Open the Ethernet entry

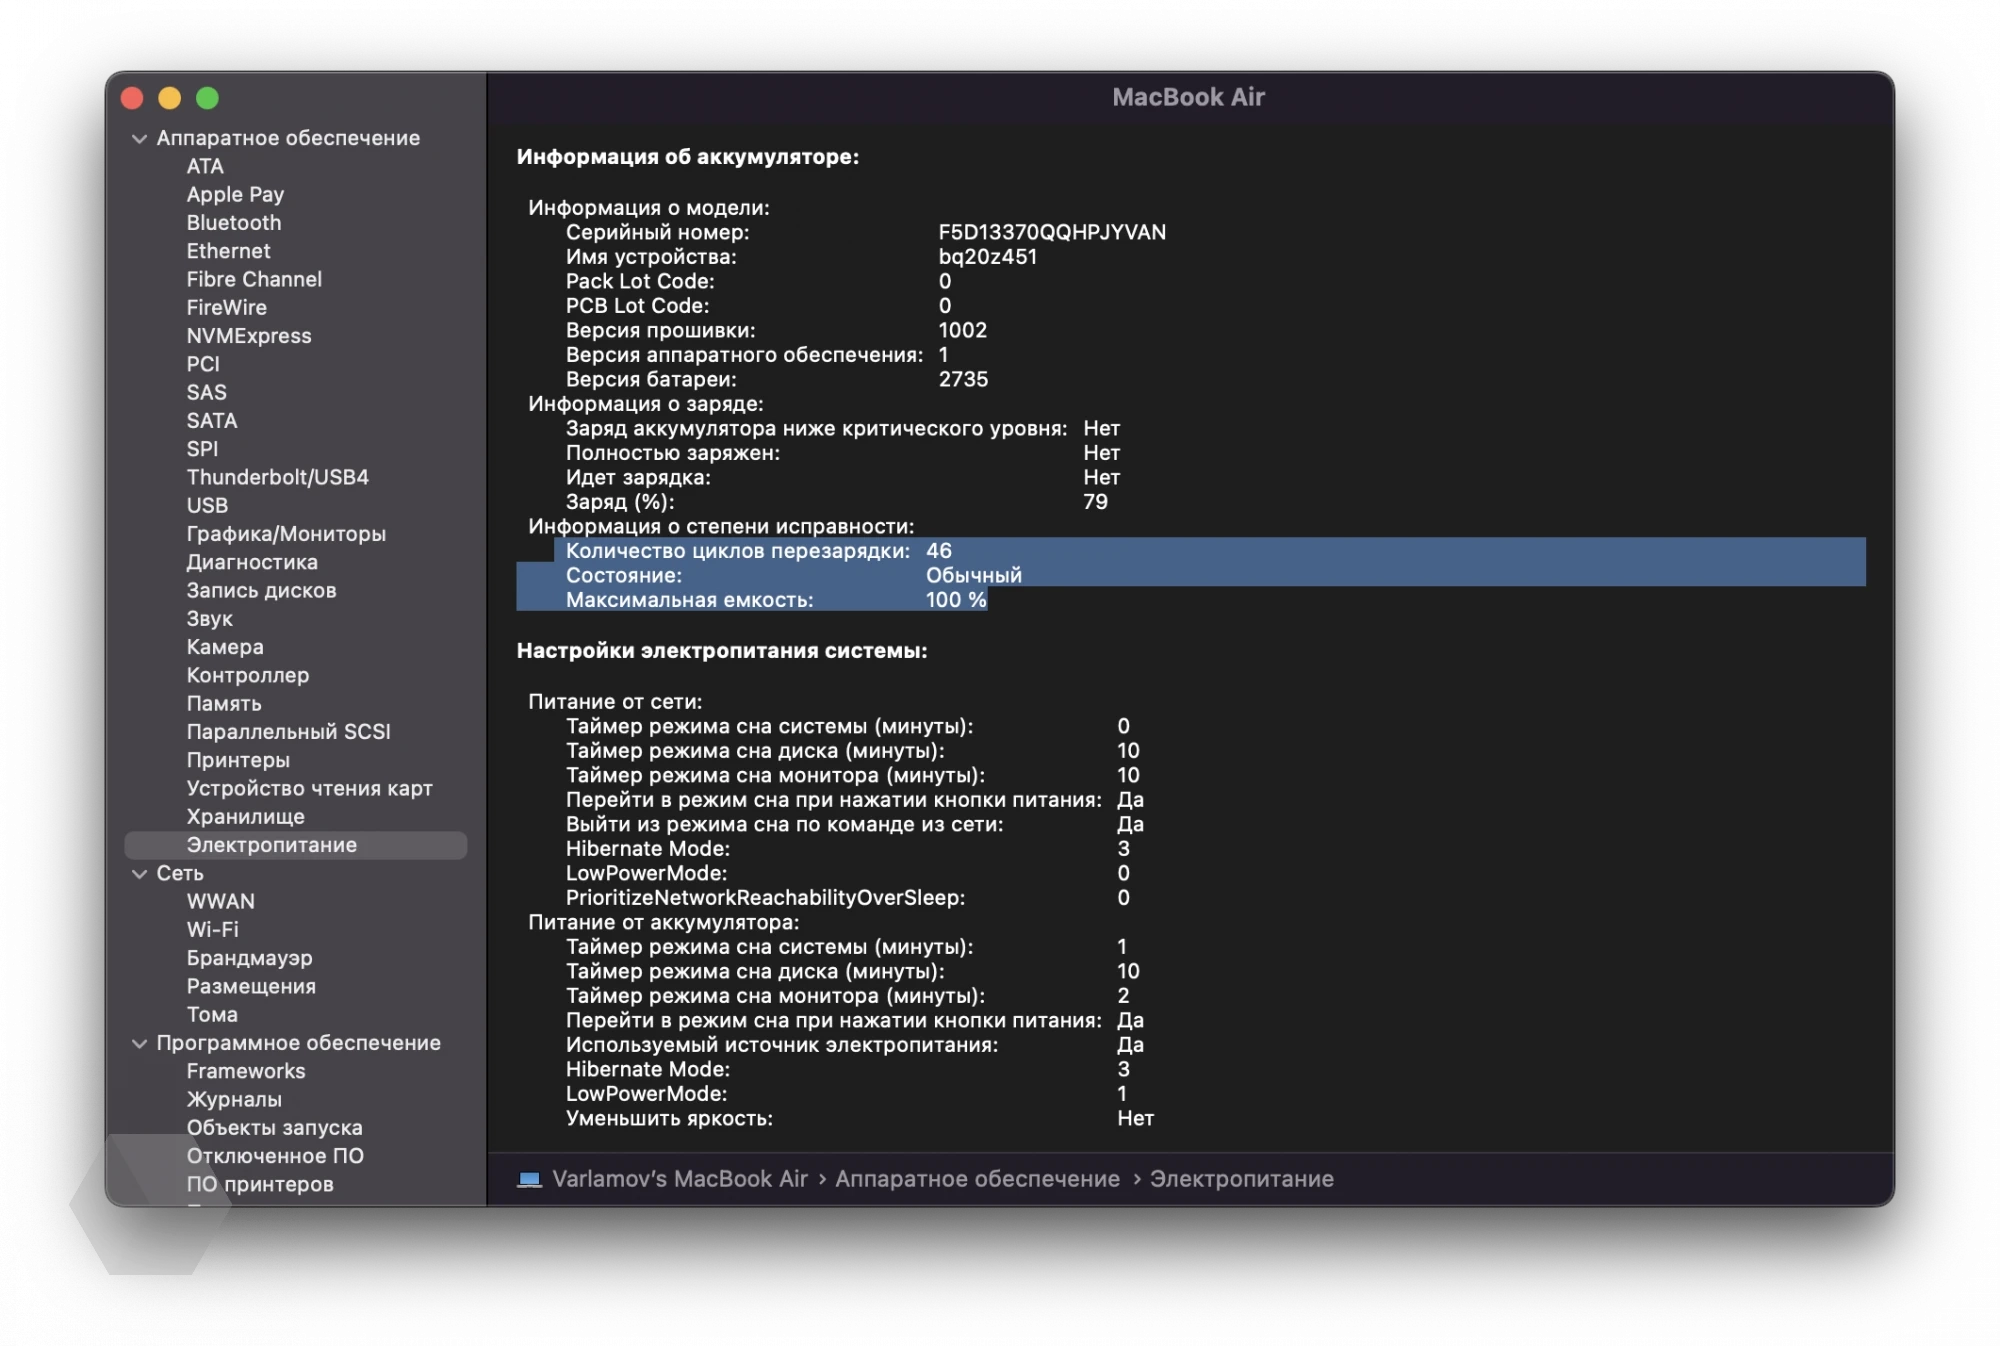[228, 251]
